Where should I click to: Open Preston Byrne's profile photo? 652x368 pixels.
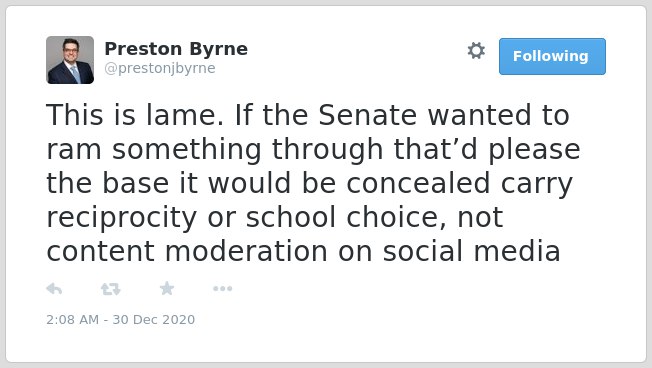coord(70,60)
